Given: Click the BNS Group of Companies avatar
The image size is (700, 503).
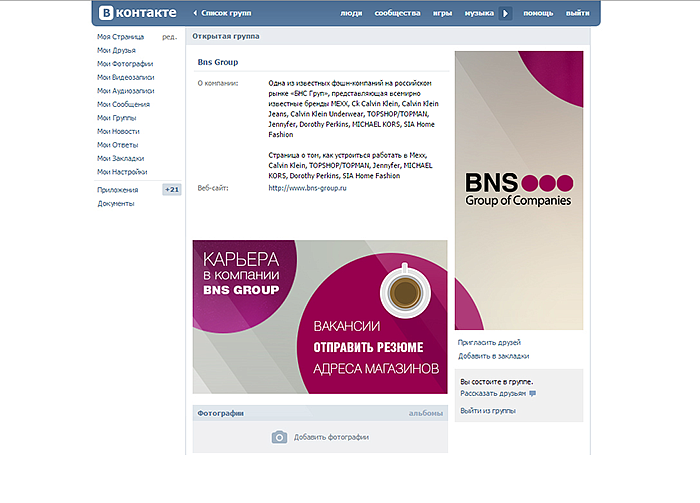Looking at the screenshot, I should [519, 190].
